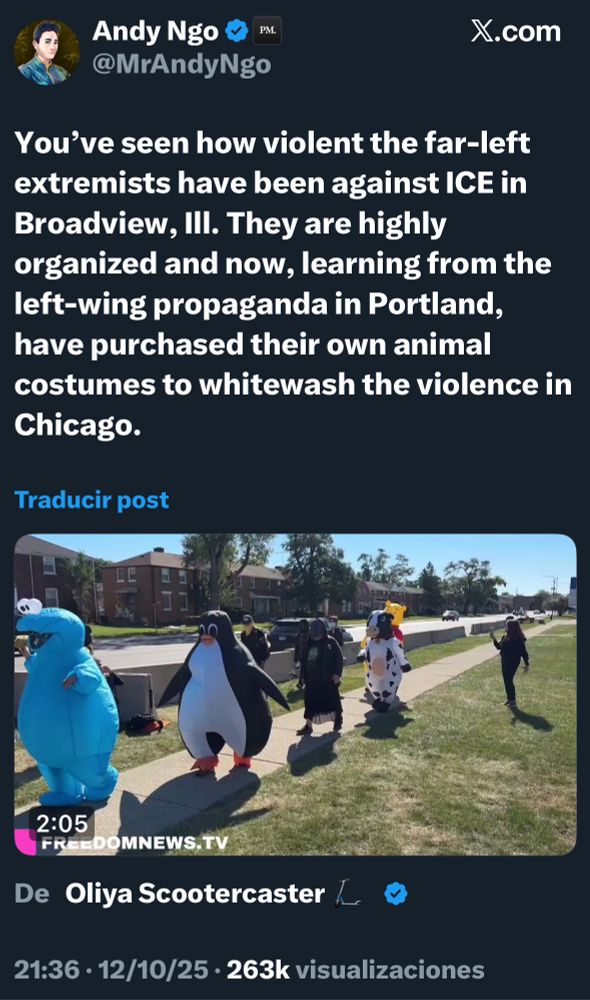The image size is (590, 1000).
Task: Click the FREEDOMNEWS.TV watermark on video
Action: (x=134, y=842)
